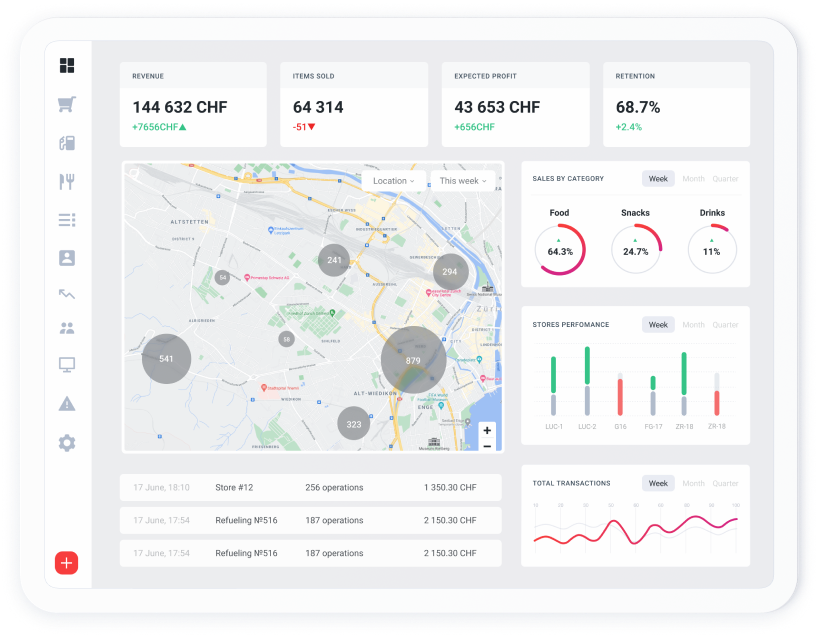Click the Retention 68.7% value
Screen dimensions: 819x637
[x=638, y=107]
